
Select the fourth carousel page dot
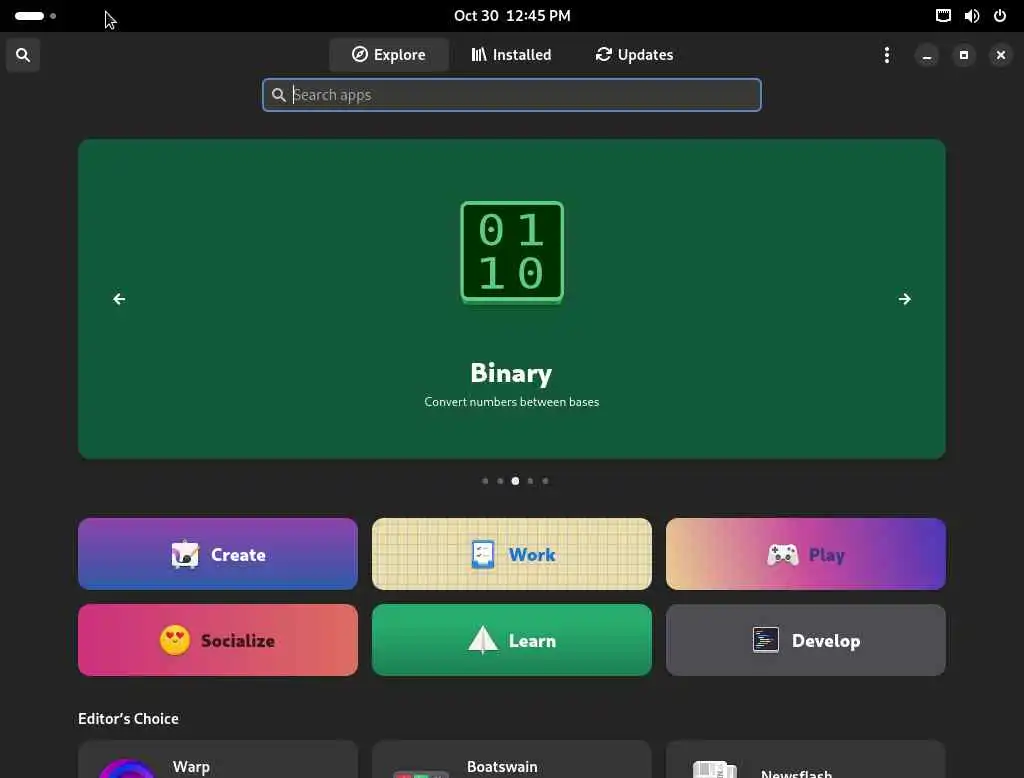[530, 481]
